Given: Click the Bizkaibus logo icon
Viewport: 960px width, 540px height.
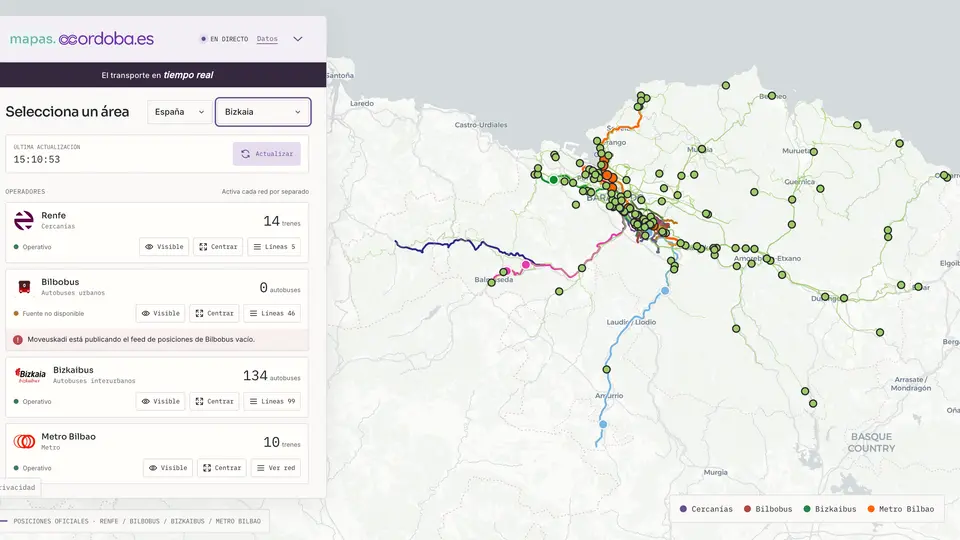Looking at the screenshot, I should coord(30,375).
